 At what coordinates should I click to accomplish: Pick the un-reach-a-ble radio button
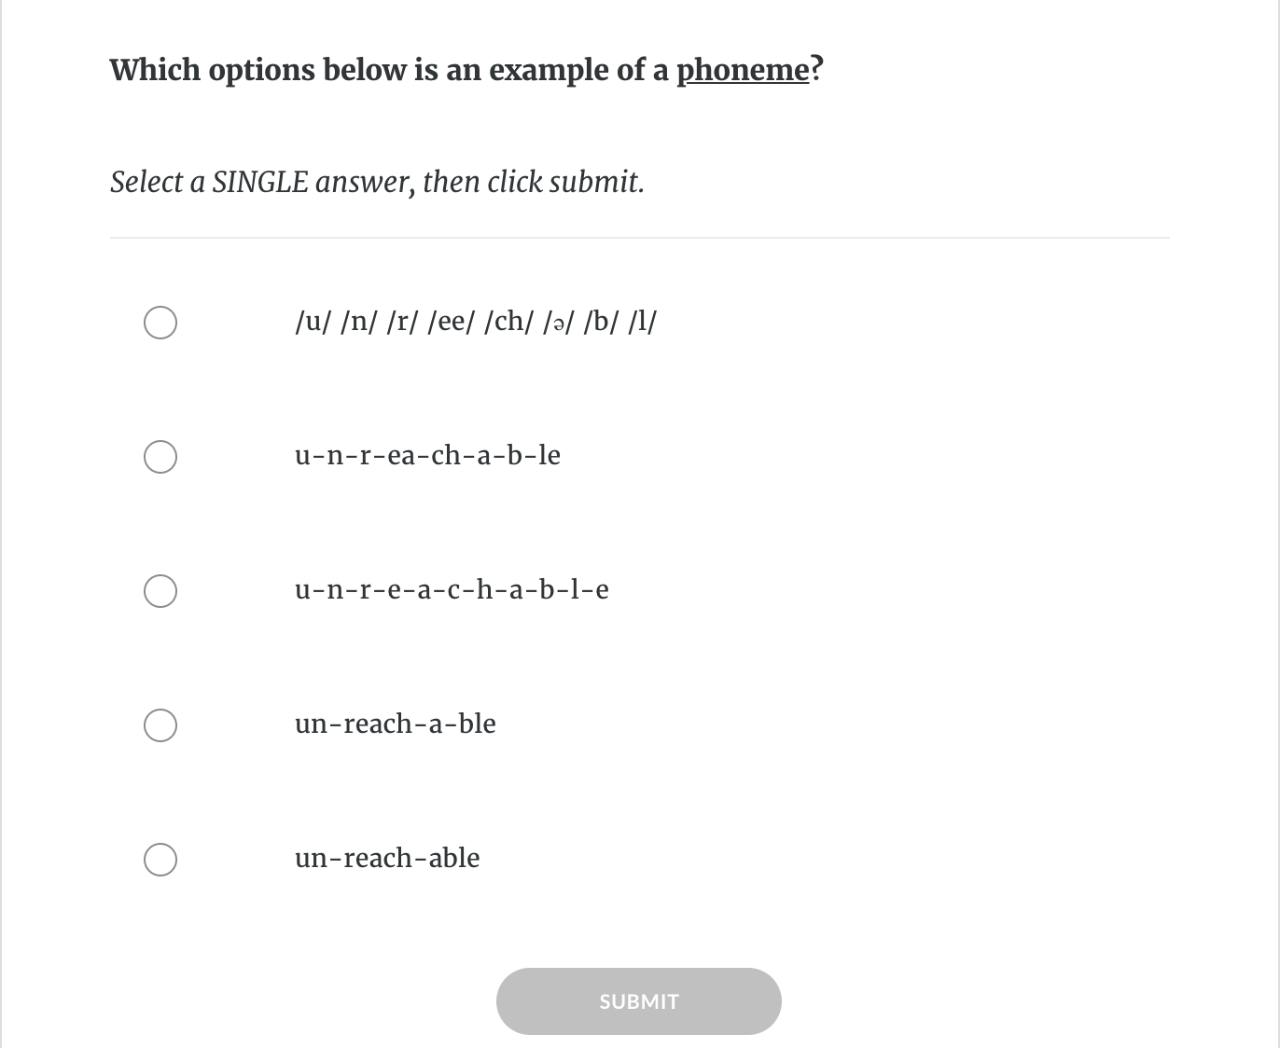point(161,725)
